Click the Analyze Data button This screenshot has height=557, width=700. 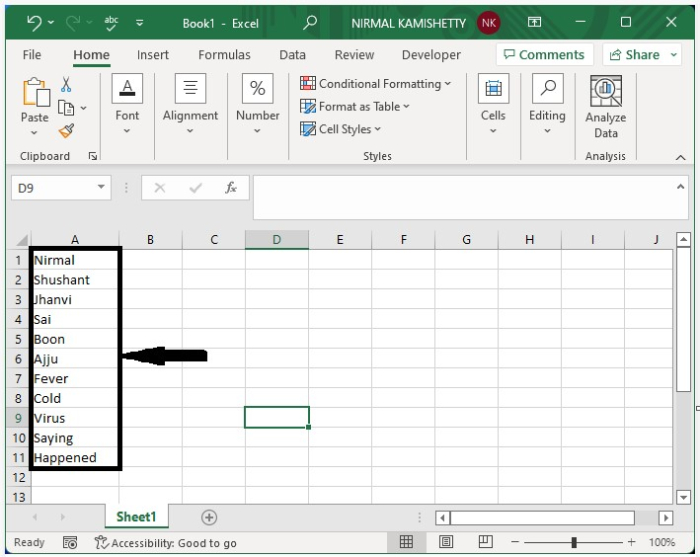click(606, 107)
